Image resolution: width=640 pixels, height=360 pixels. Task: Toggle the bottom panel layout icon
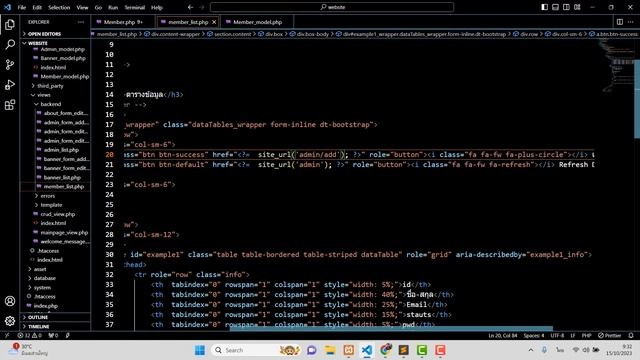(556, 7)
